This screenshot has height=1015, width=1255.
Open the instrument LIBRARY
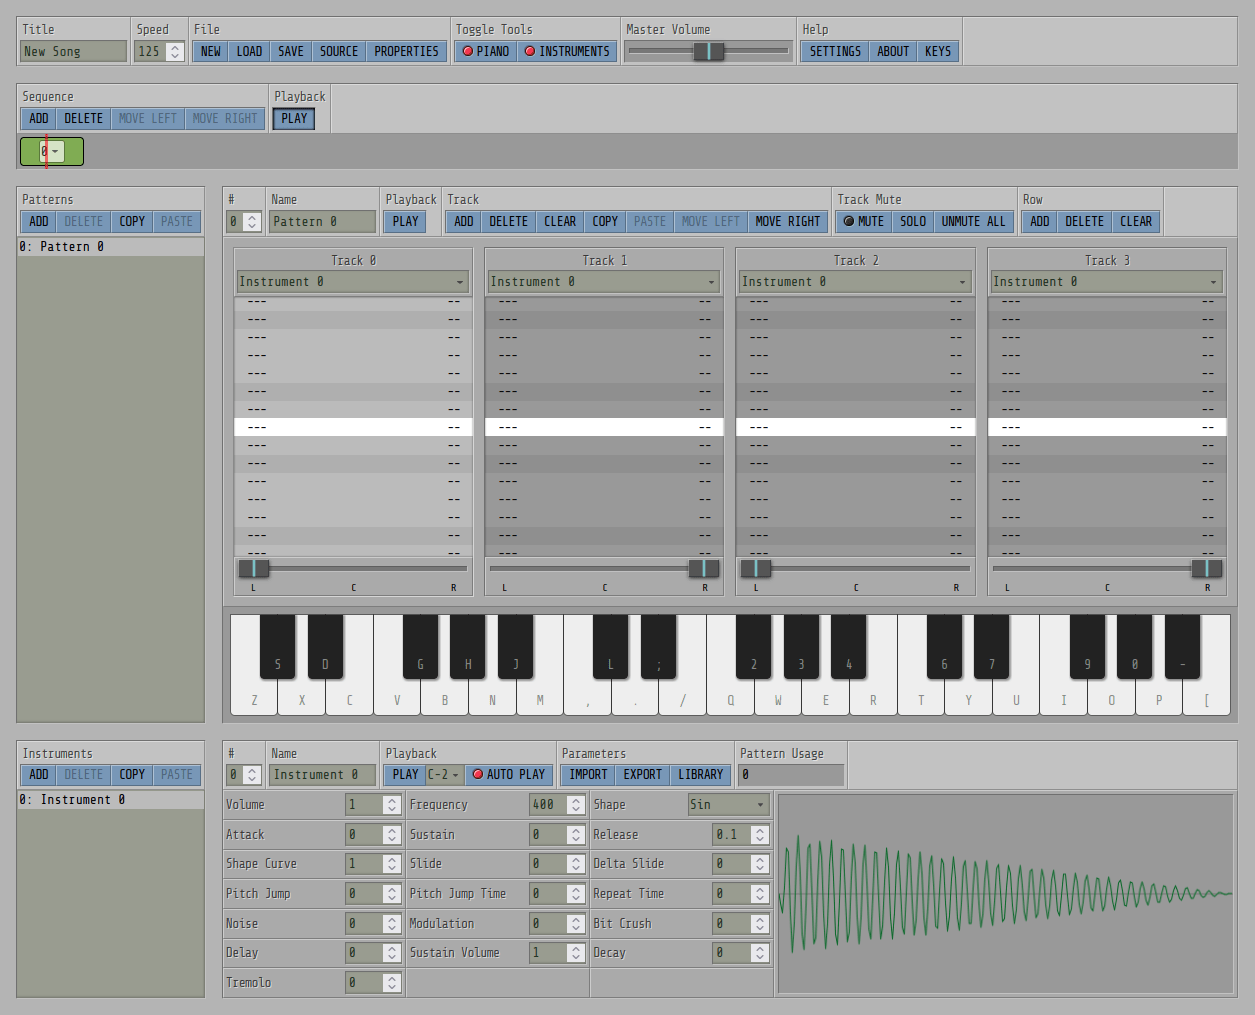pyautogui.click(x=700, y=774)
